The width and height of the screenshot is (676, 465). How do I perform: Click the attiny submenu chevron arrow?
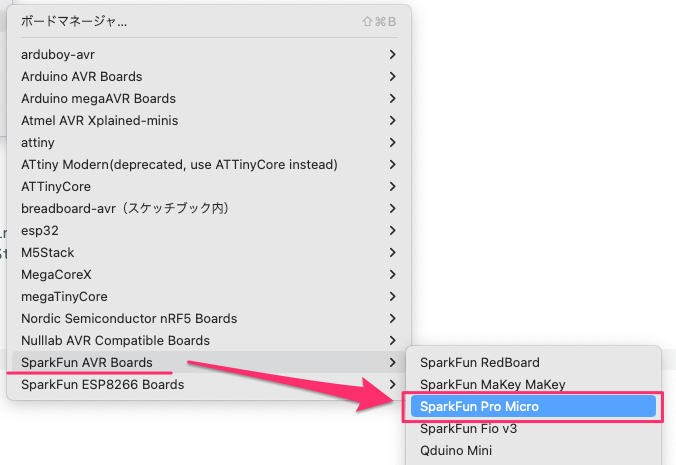click(393, 143)
